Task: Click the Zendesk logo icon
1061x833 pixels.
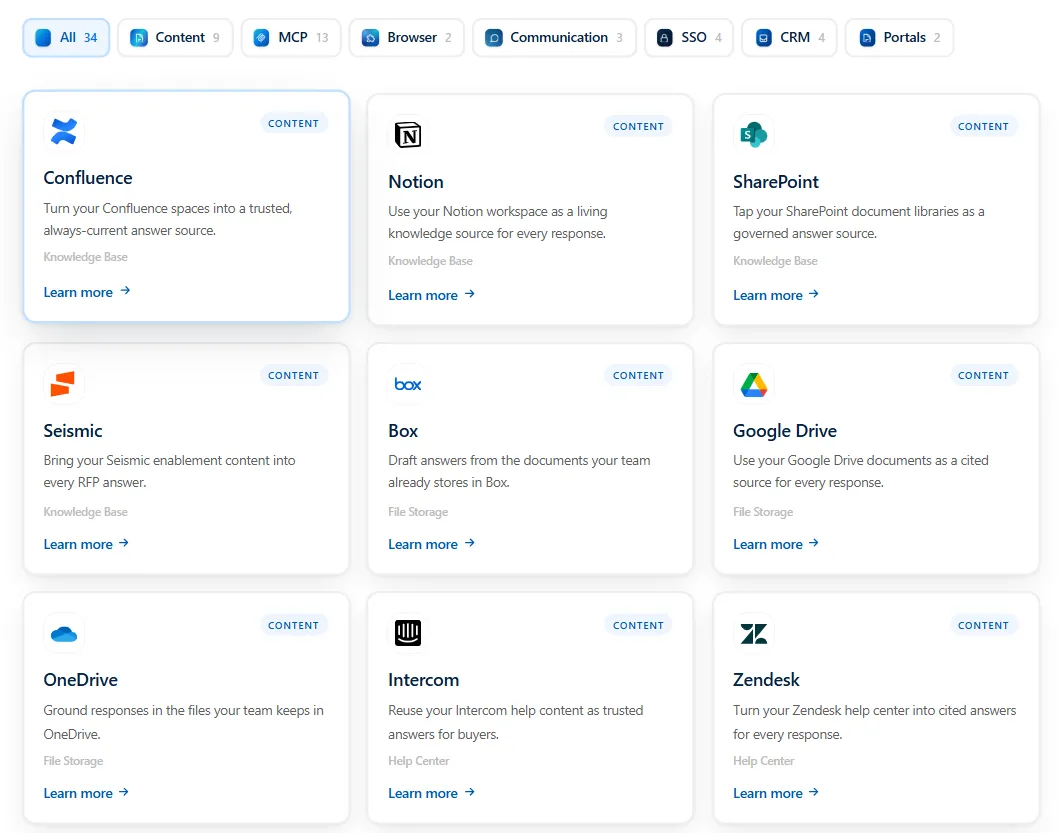Action: click(753, 633)
